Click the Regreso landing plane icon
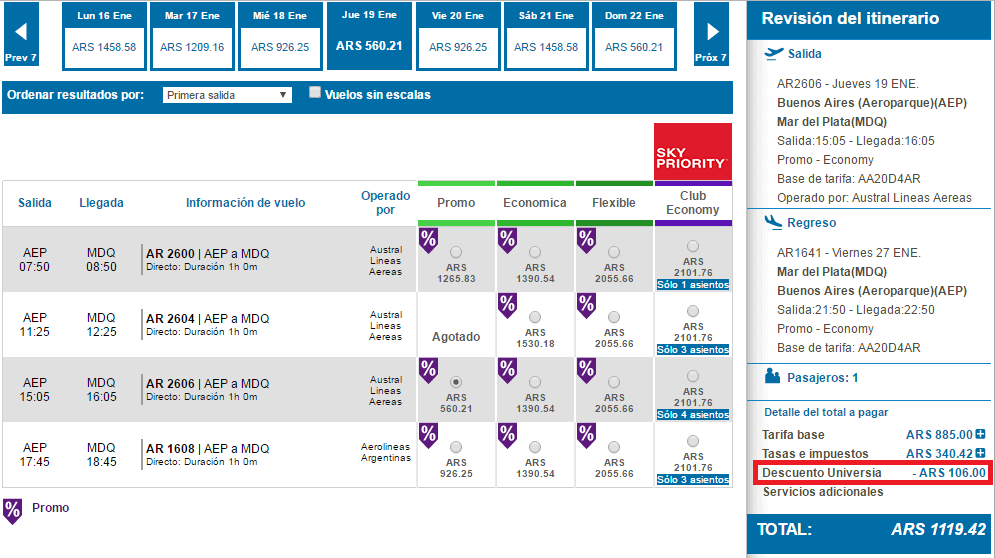The image size is (995, 558). click(x=773, y=222)
